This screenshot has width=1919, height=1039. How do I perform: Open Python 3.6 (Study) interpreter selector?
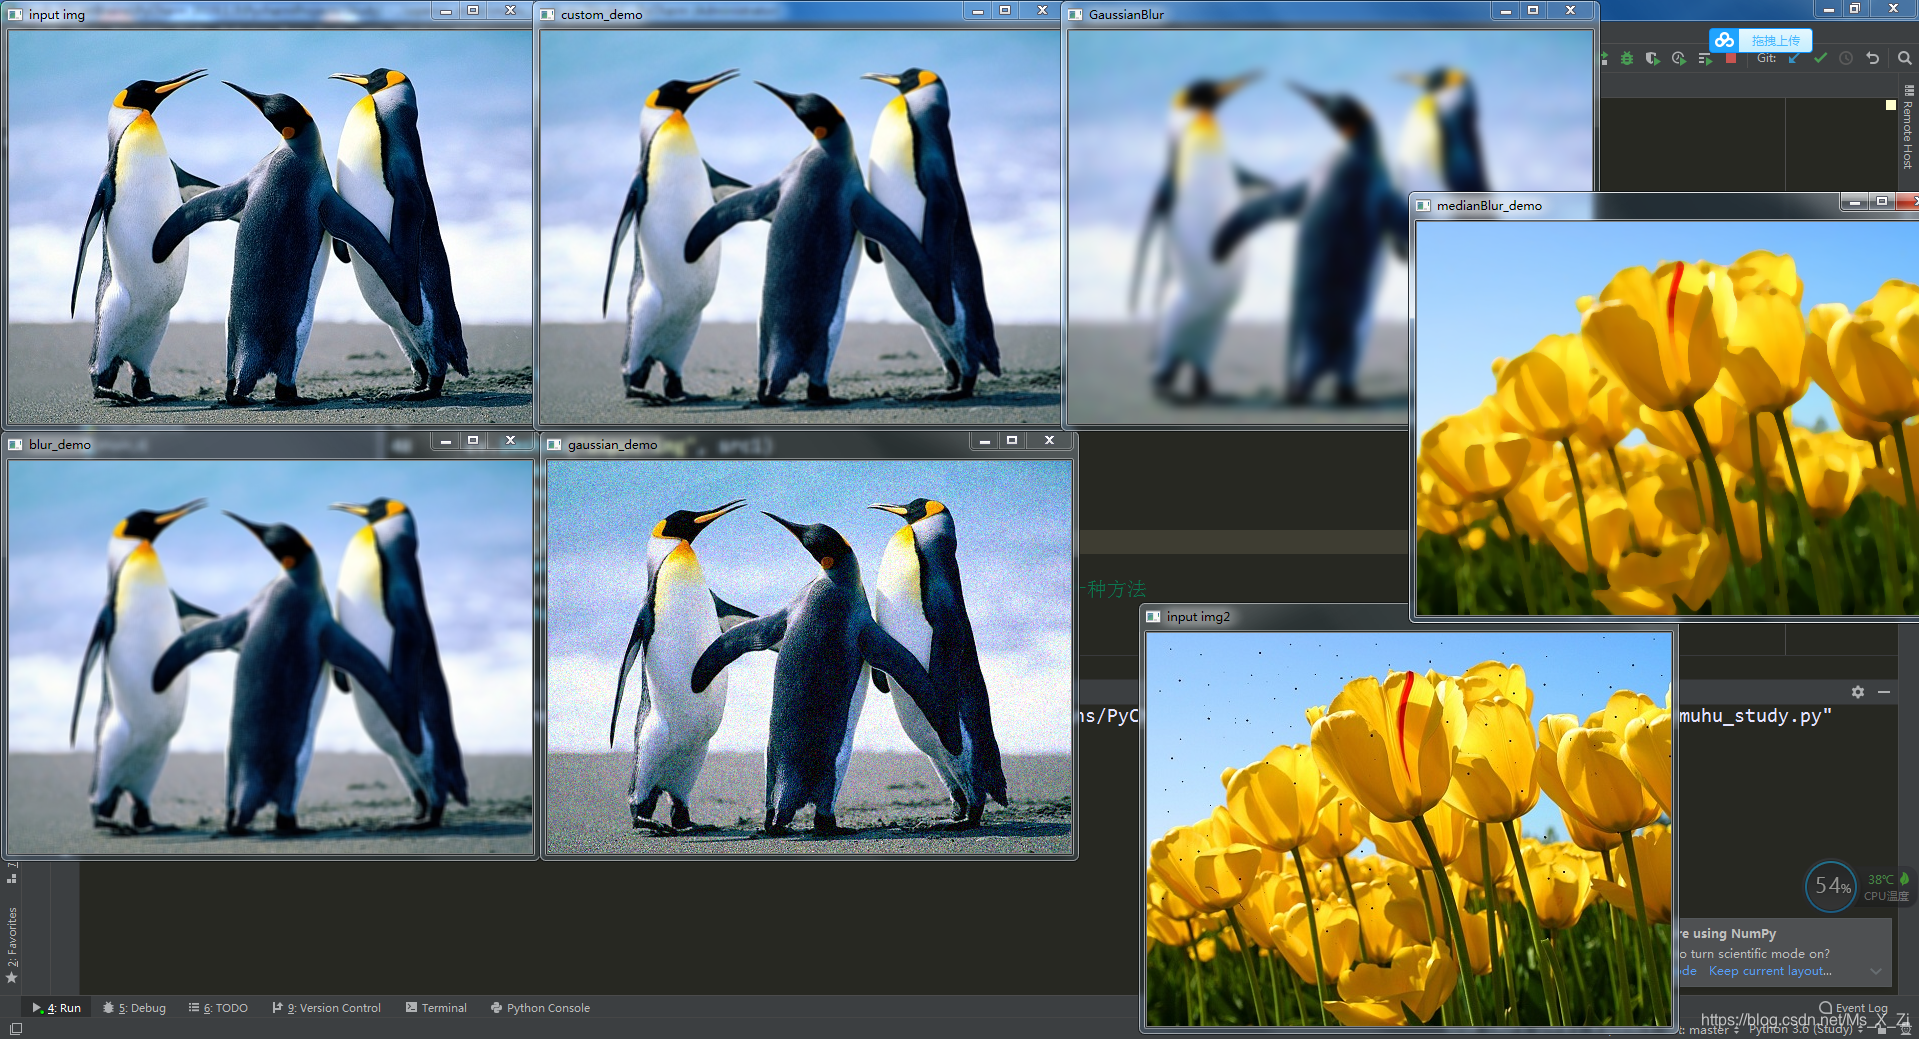1806,1029
